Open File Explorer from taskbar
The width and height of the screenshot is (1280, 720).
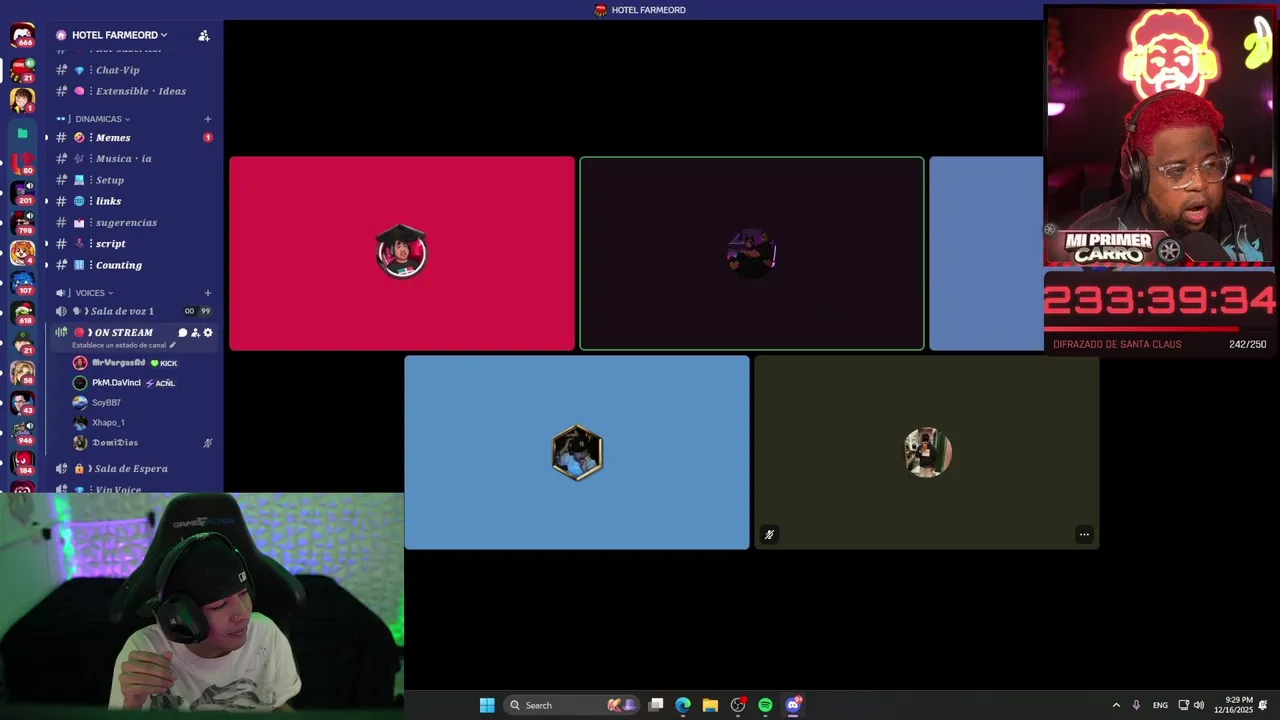coord(710,705)
